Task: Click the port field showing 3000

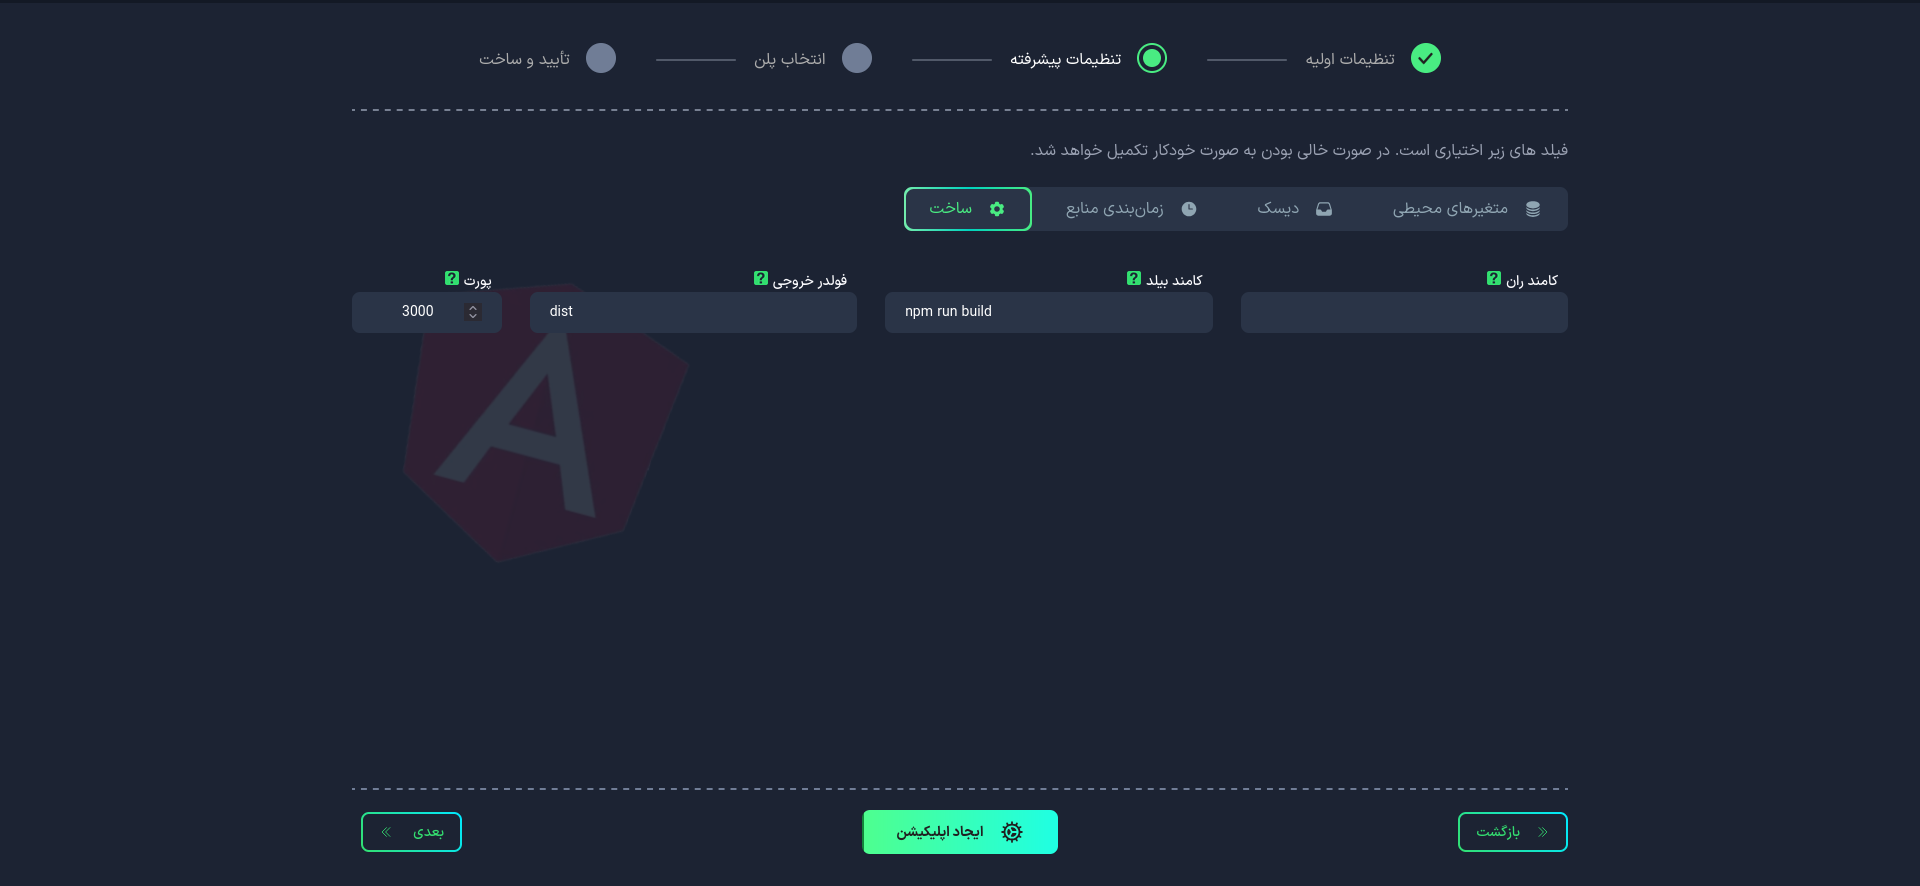Action: (427, 312)
